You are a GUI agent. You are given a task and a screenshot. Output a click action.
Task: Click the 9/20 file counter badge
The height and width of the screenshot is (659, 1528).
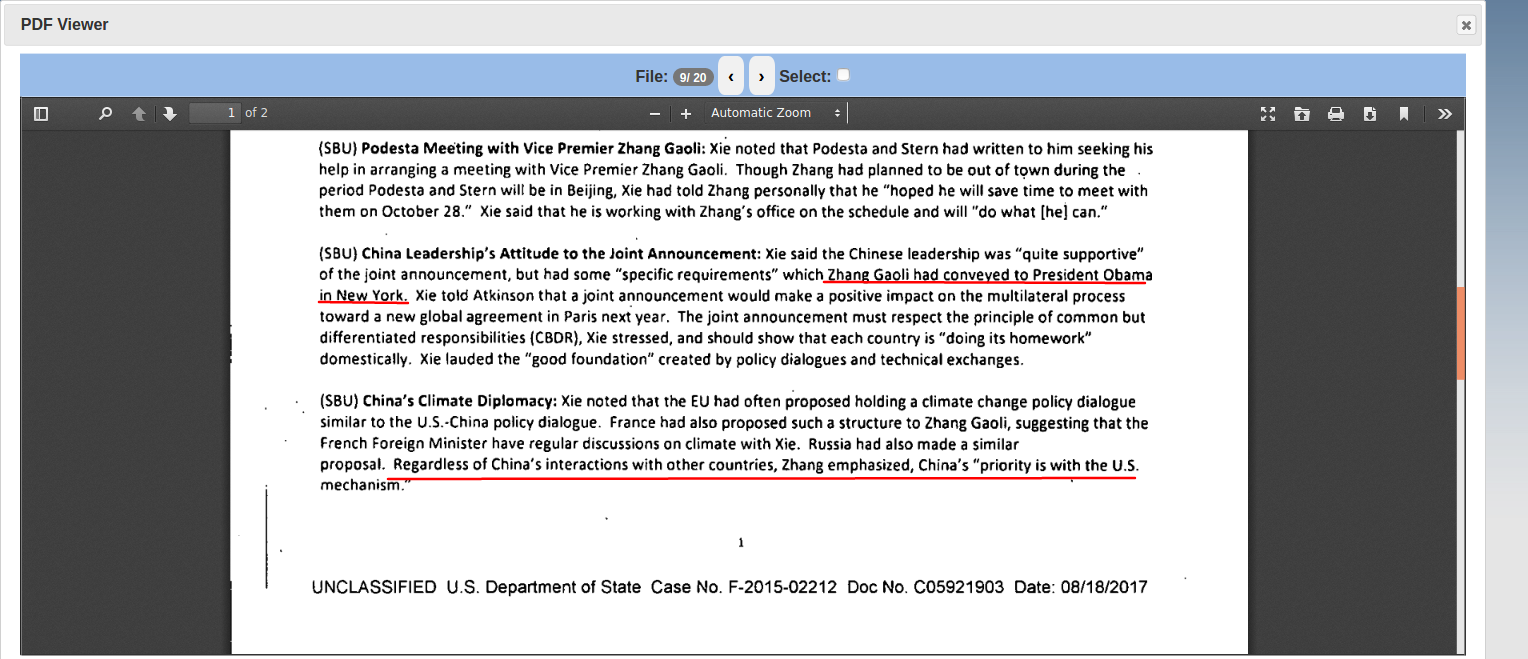click(x=693, y=77)
